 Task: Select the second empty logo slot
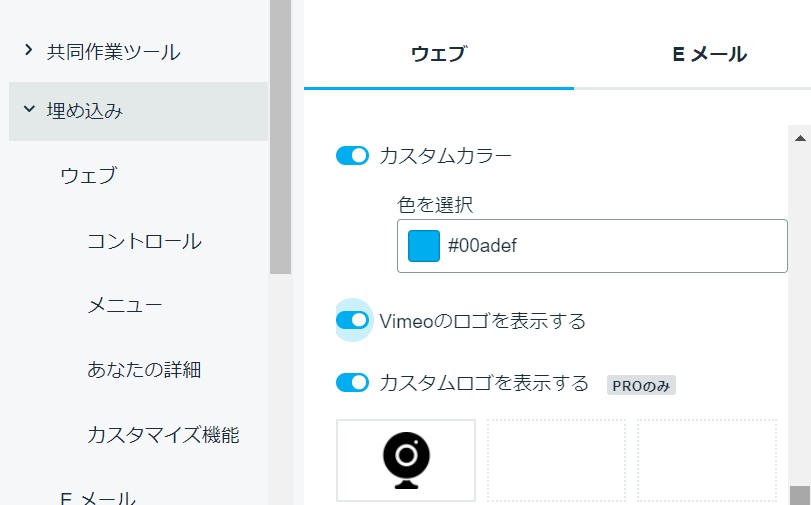tap(557, 460)
